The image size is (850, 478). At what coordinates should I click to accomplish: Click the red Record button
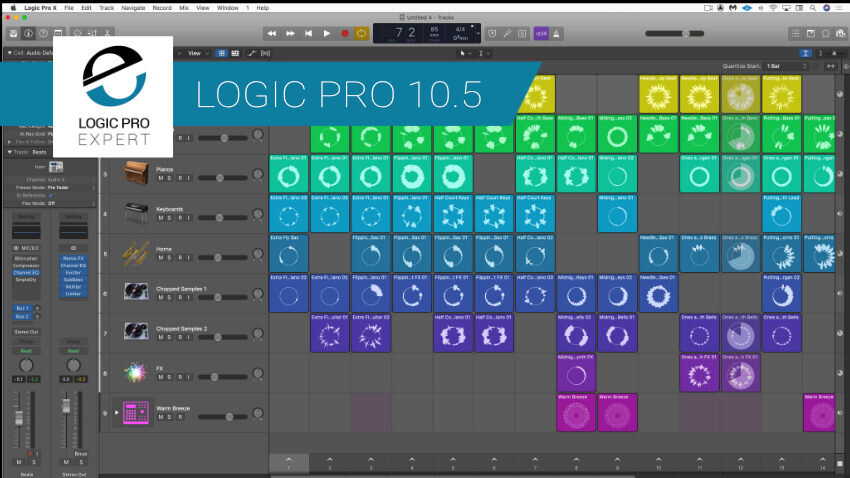pyautogui.click(x=344, y=34)
